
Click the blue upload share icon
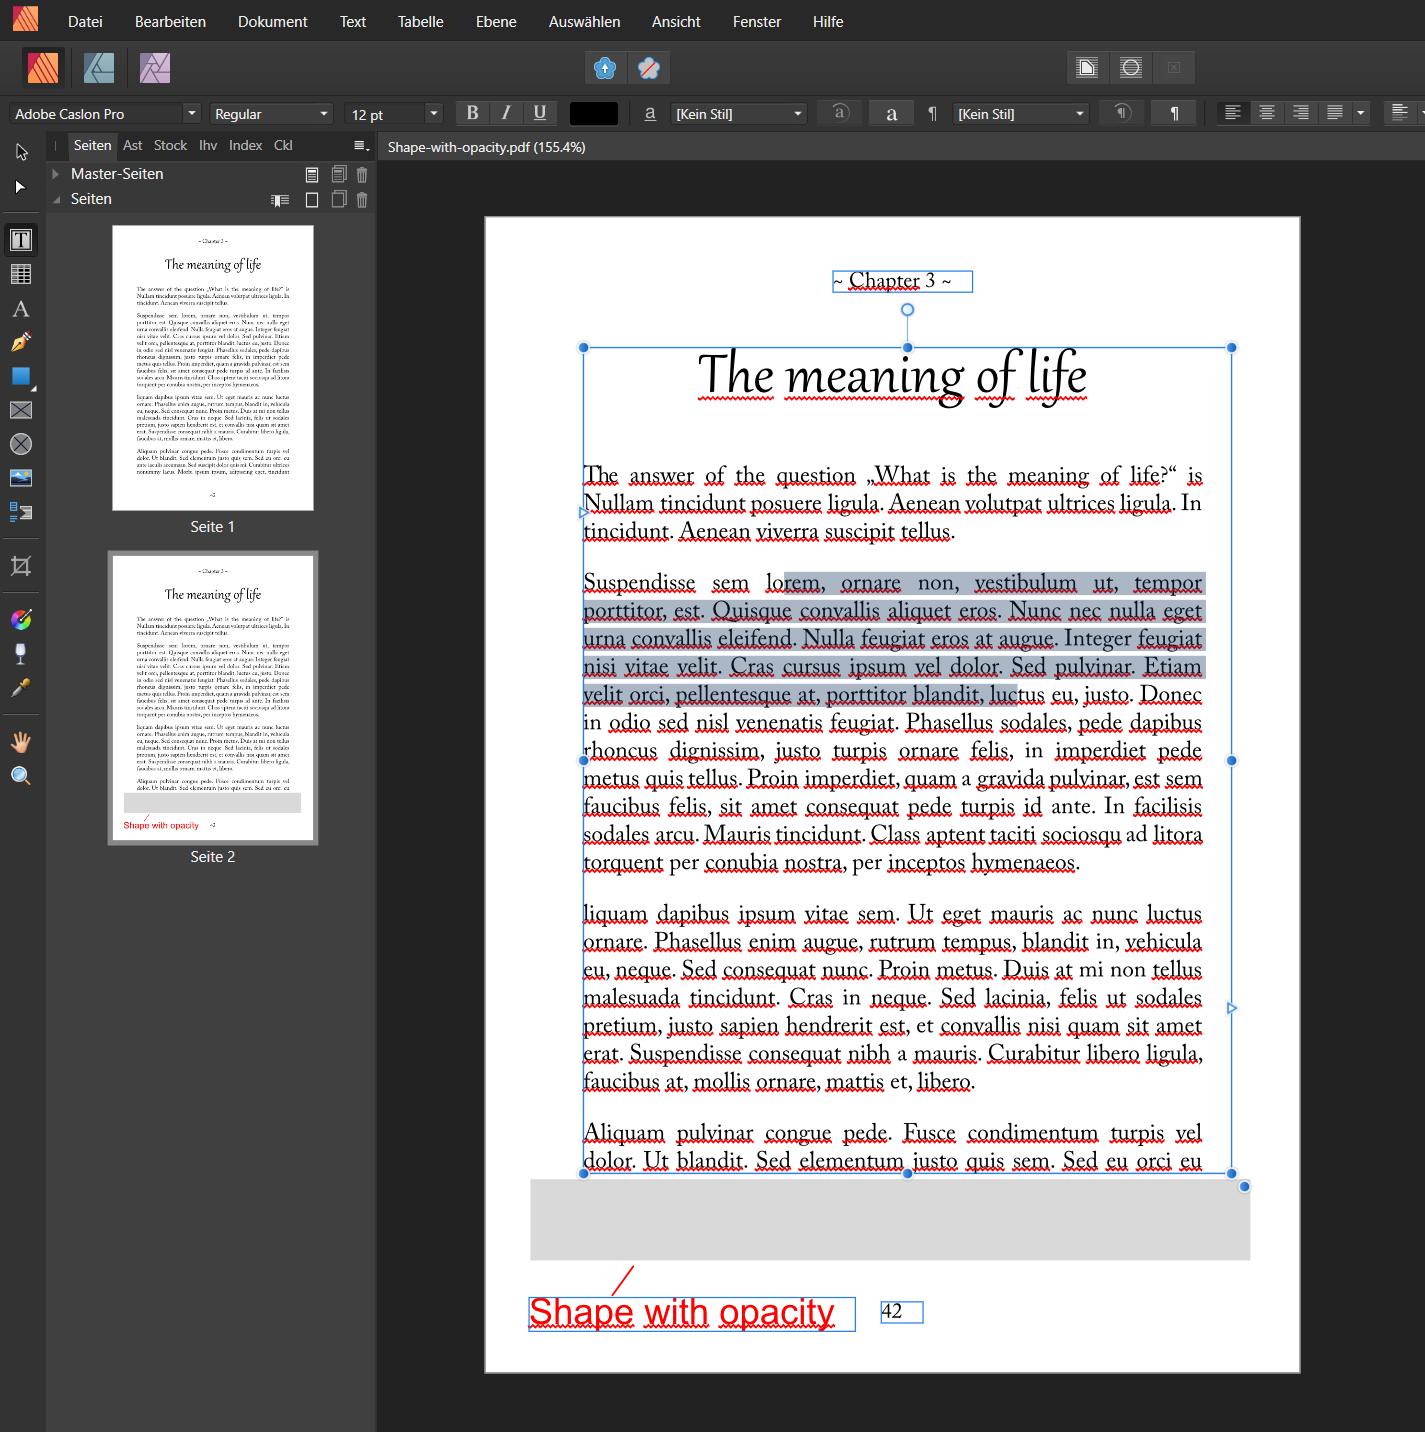pos(605,68)
